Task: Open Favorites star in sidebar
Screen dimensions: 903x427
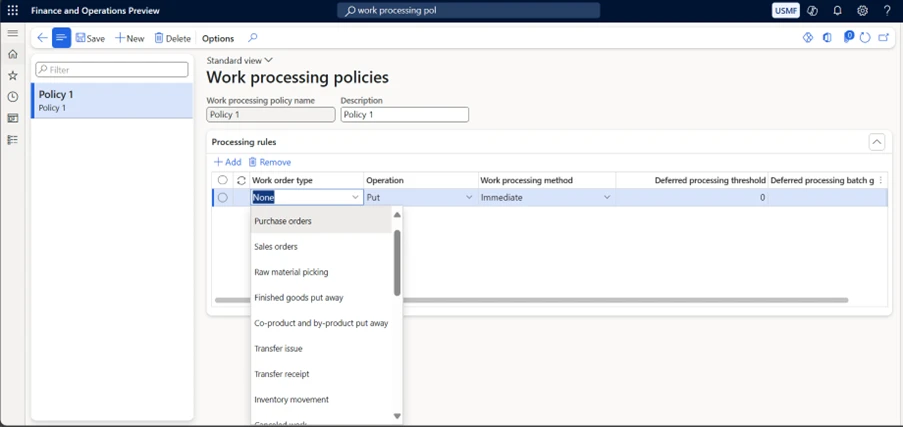Action: [13, 75]
